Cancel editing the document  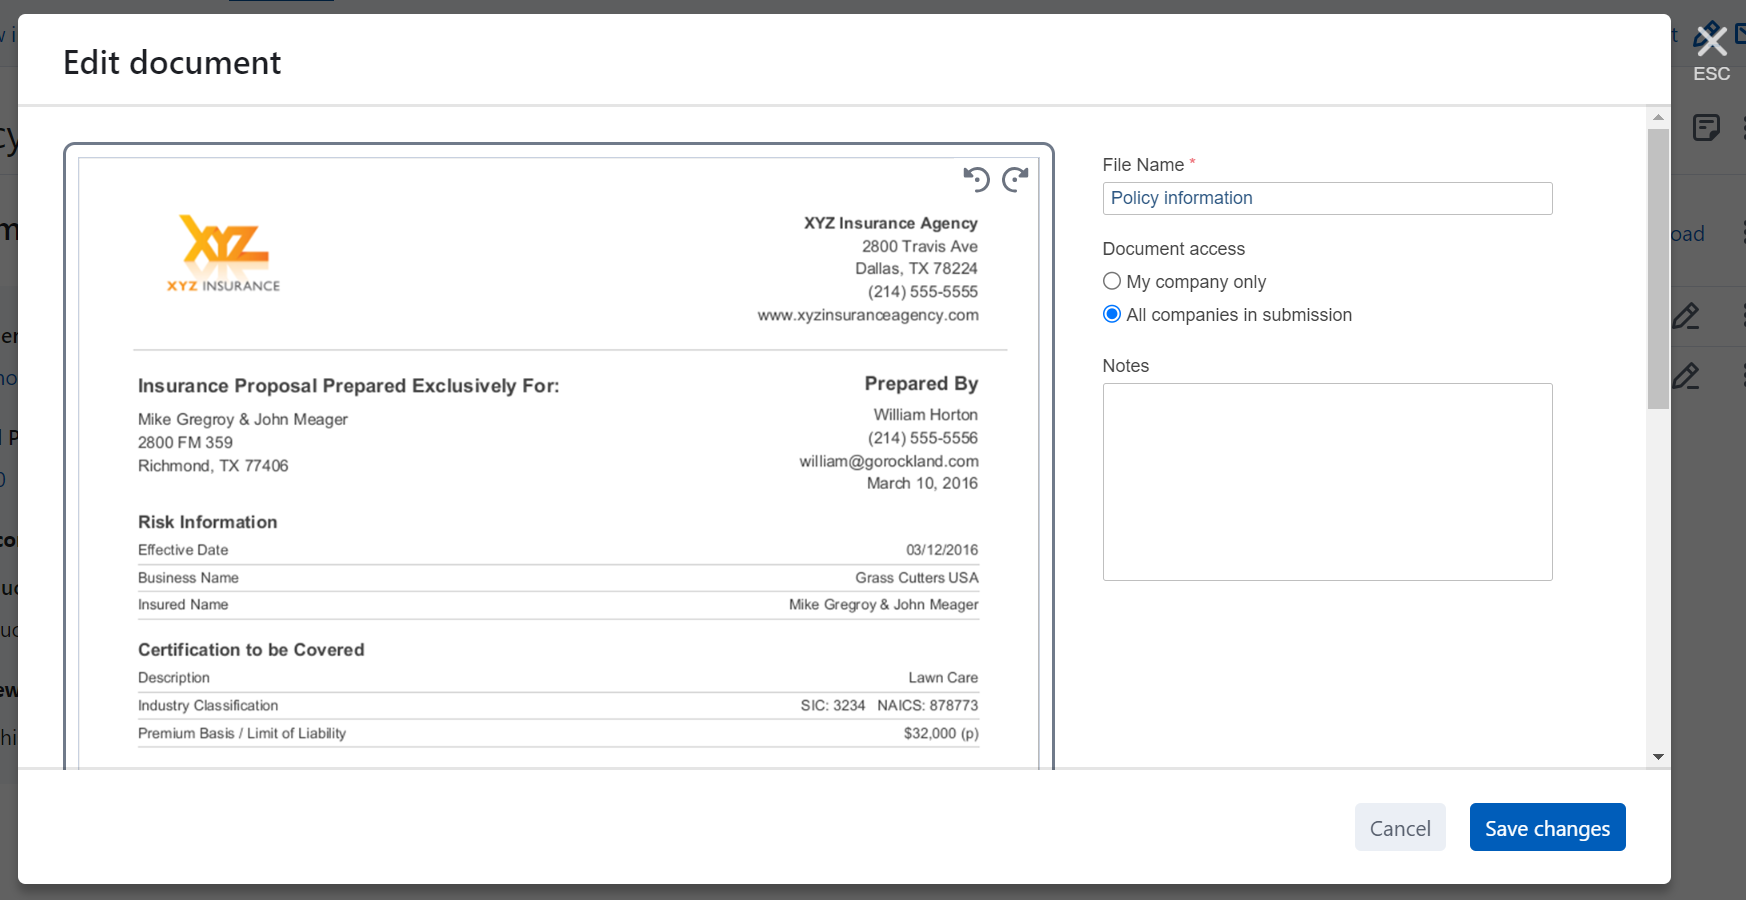[1399, 828]
